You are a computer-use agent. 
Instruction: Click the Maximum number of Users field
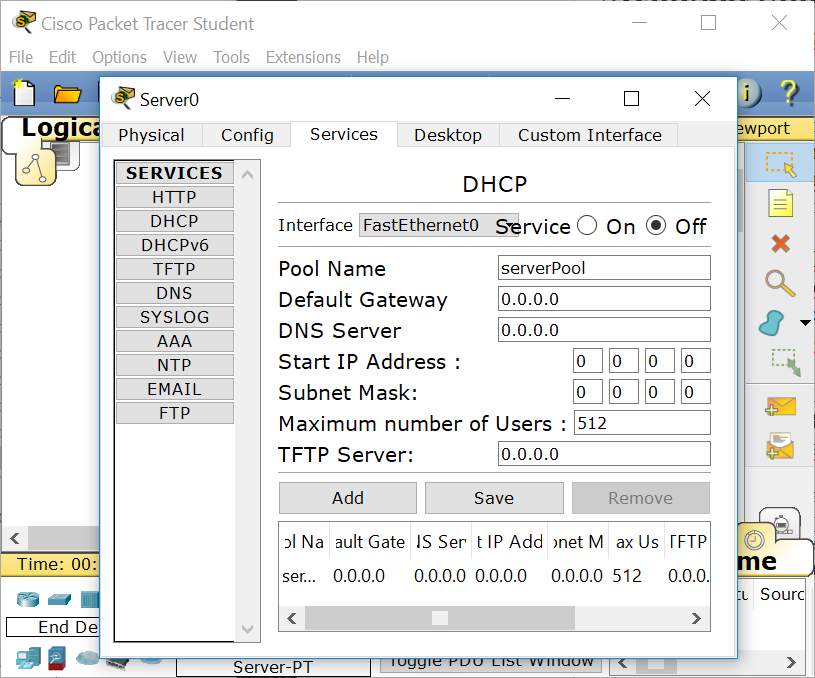[x=642, y=423]
